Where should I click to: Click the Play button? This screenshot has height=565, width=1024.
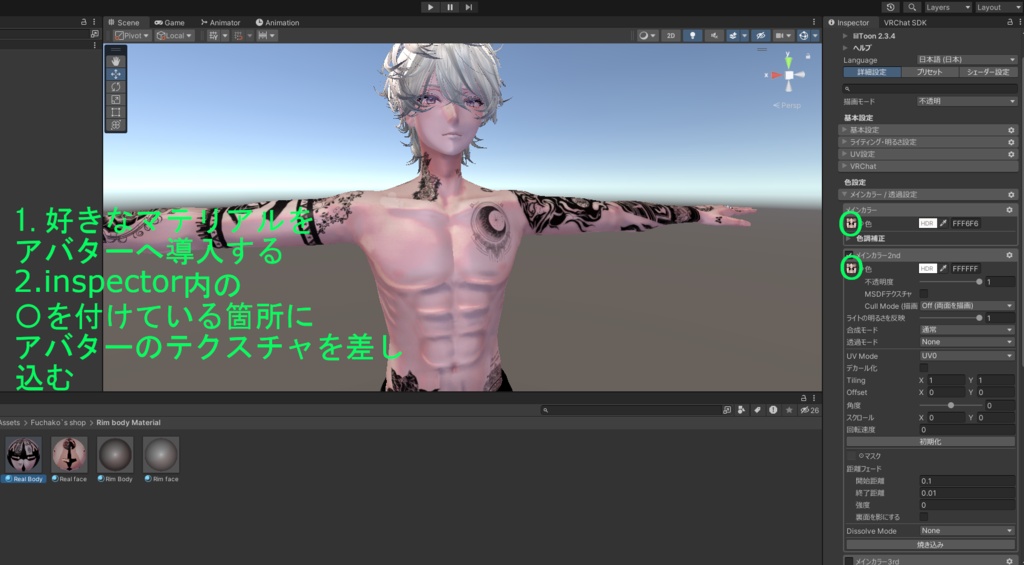[x=430, y=7]
